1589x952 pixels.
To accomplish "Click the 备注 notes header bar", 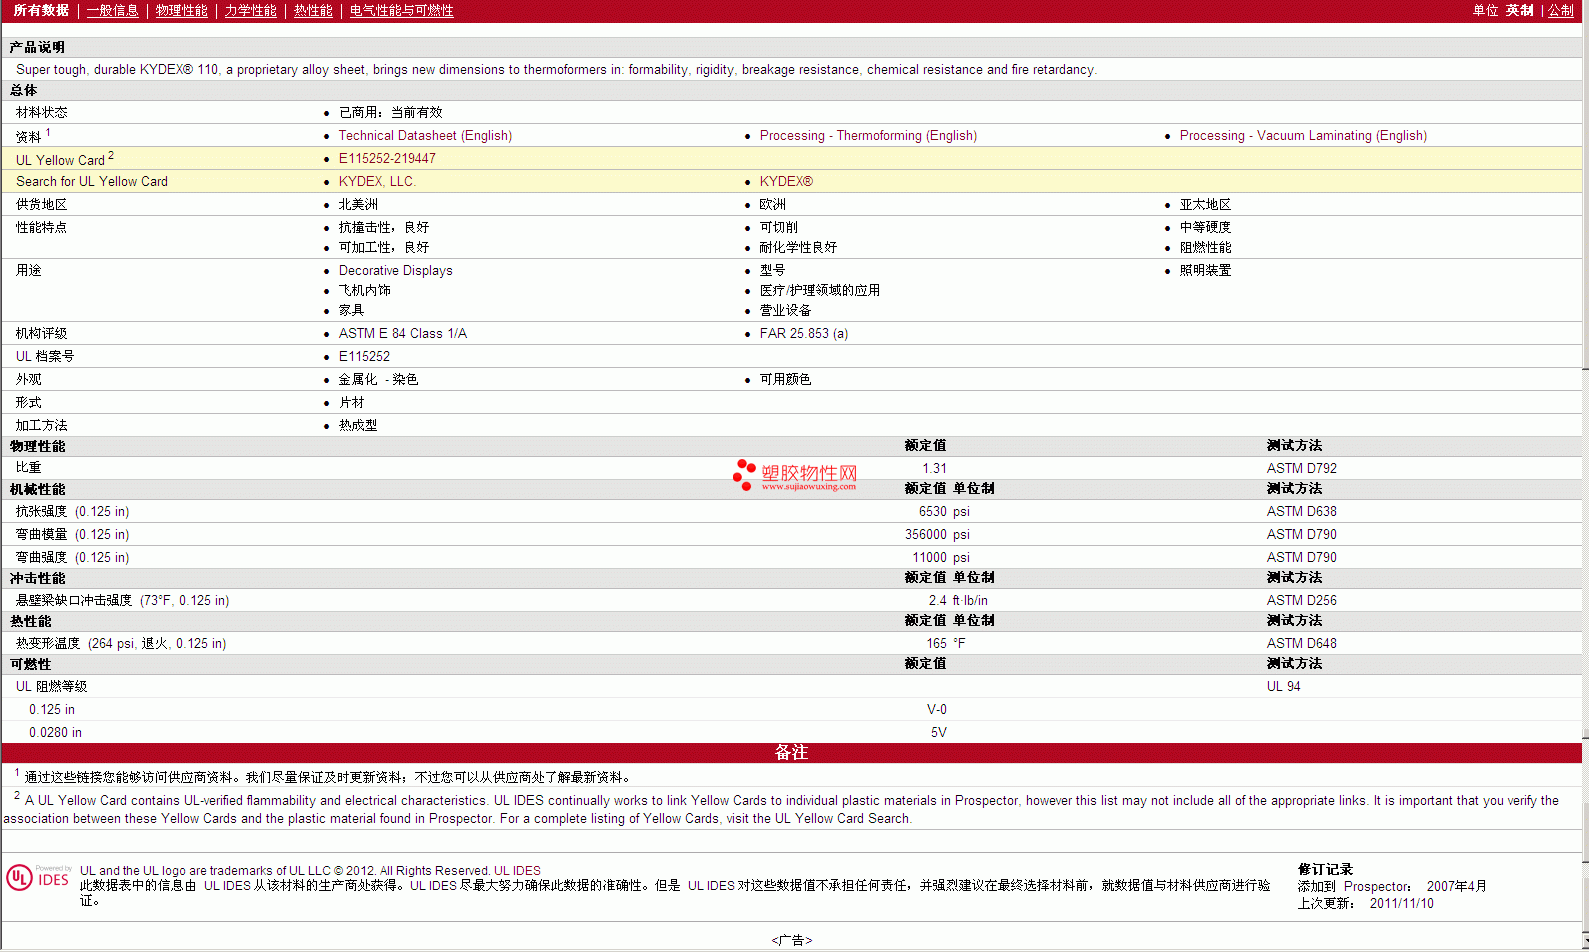I will click(x=791, y=752).
